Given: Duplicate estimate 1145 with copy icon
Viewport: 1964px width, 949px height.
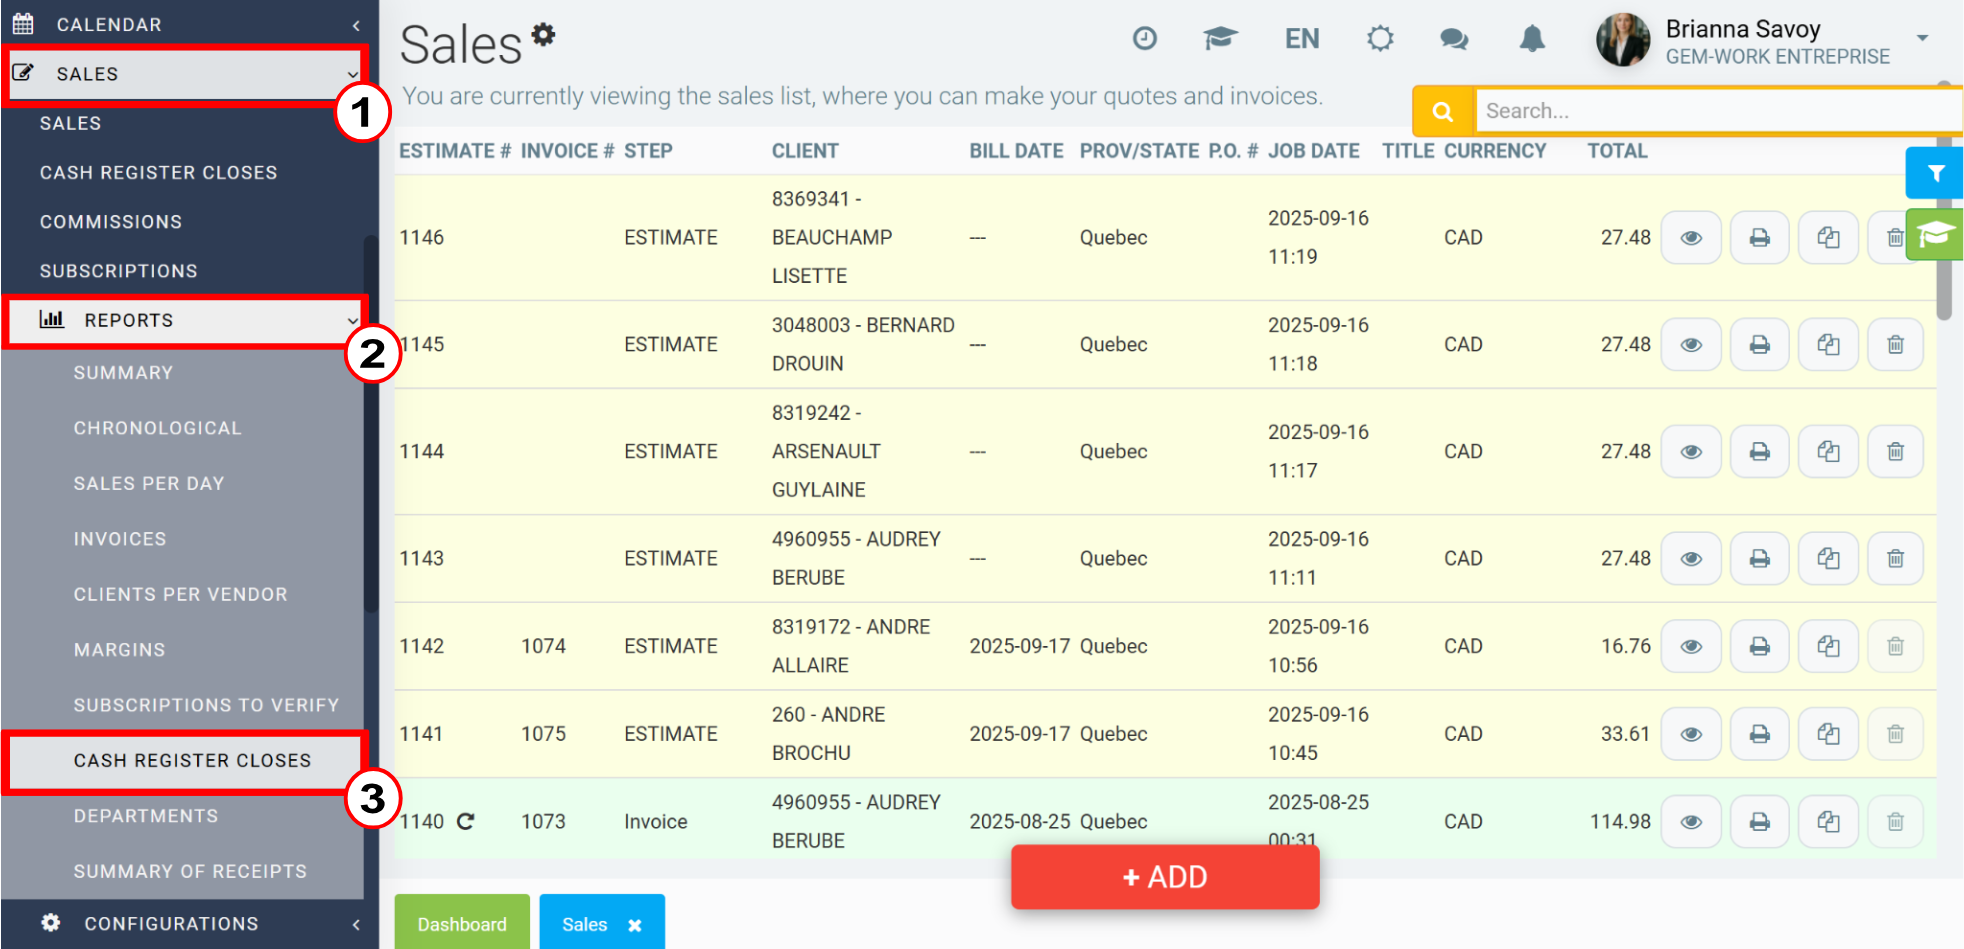Looking at the screenshot, I should (x=1828, y=345).
